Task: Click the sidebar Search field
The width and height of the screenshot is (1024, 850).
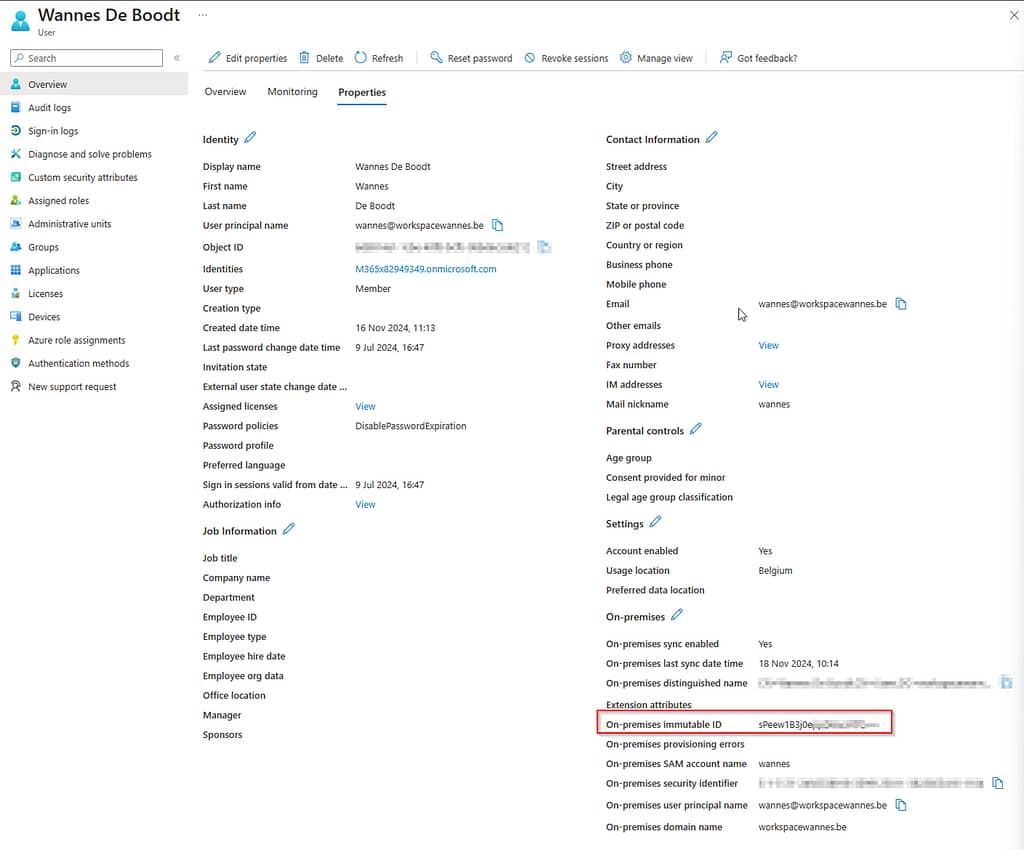Action: (87, 58)
